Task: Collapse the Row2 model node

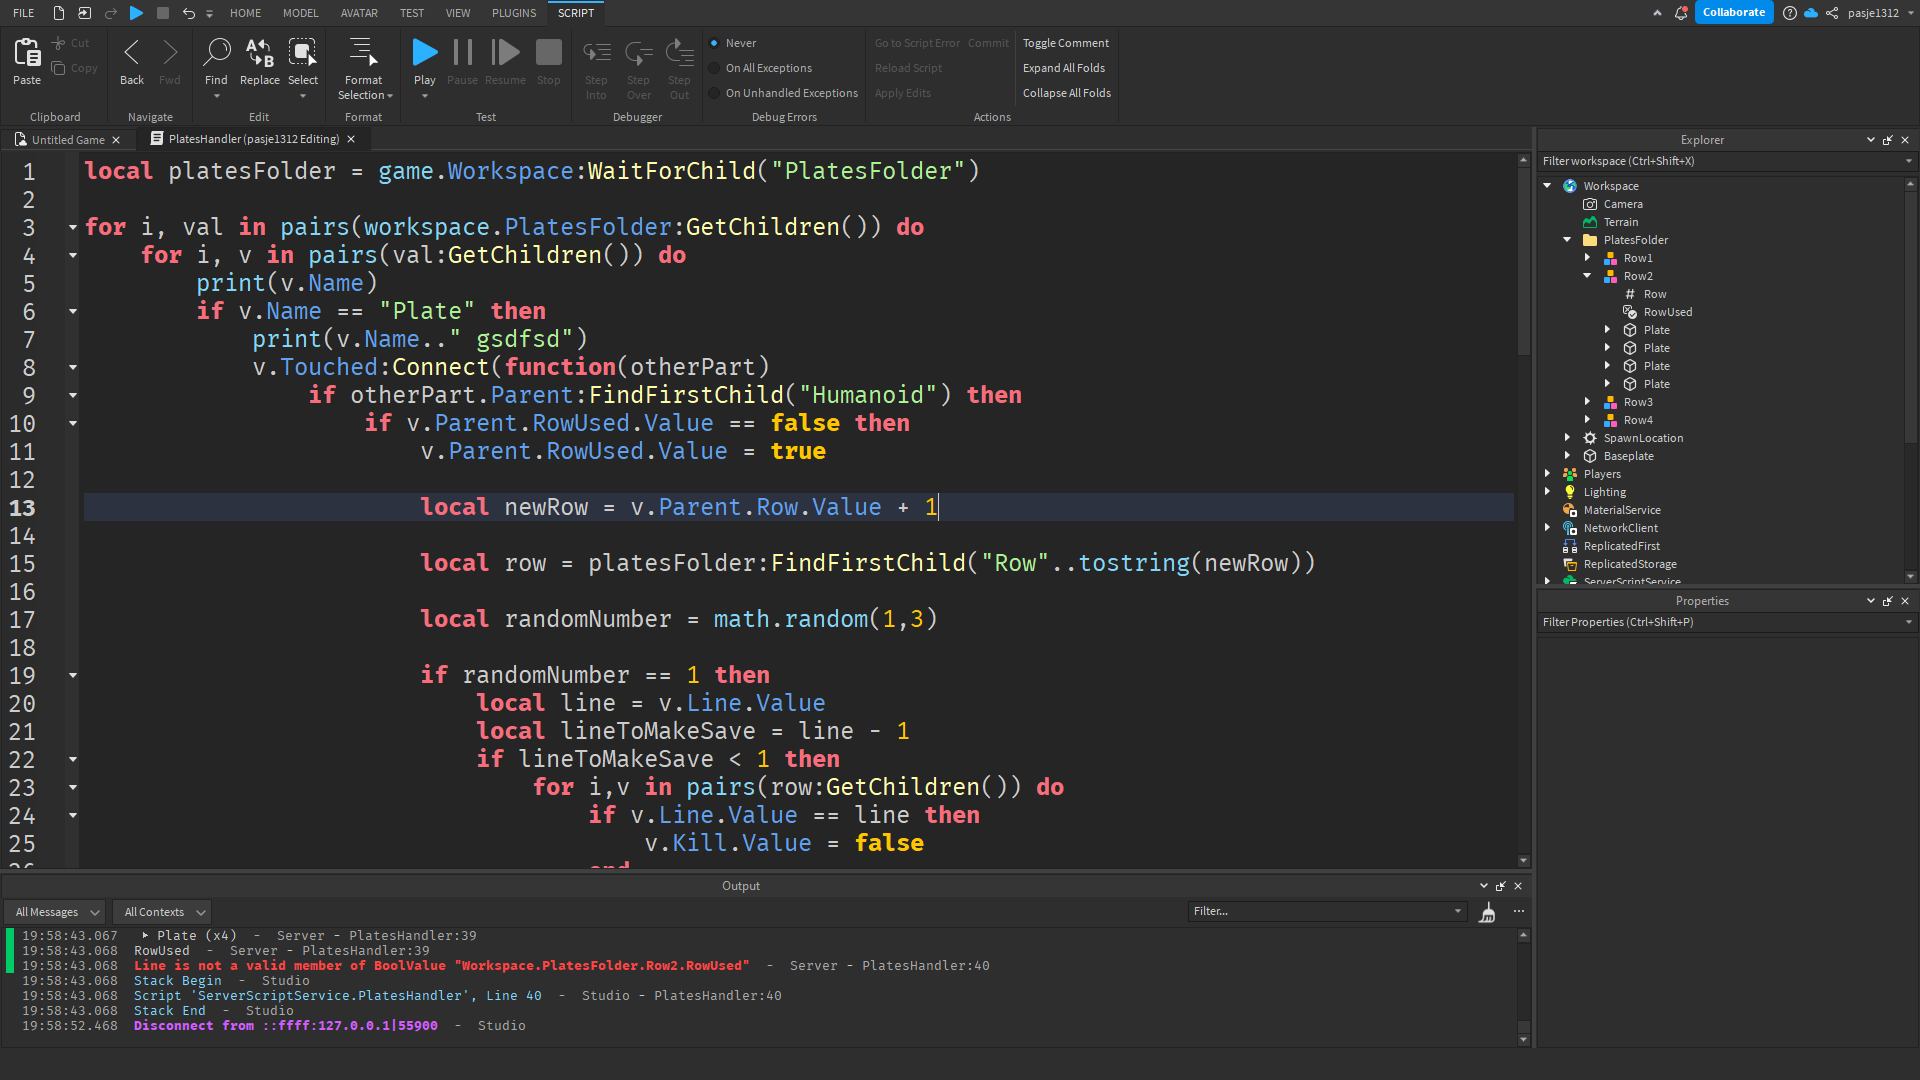Action: tap(1587, 276)
